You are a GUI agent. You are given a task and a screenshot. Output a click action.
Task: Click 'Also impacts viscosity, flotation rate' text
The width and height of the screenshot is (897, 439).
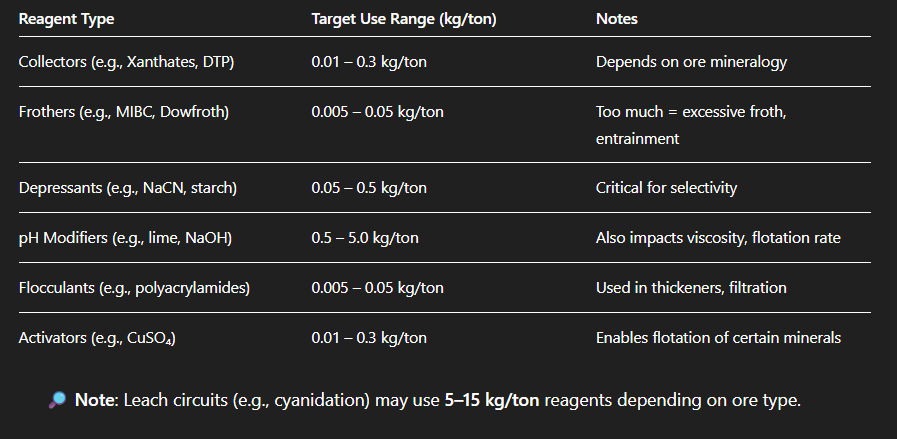pyautogui.click(x=718, y=238)
